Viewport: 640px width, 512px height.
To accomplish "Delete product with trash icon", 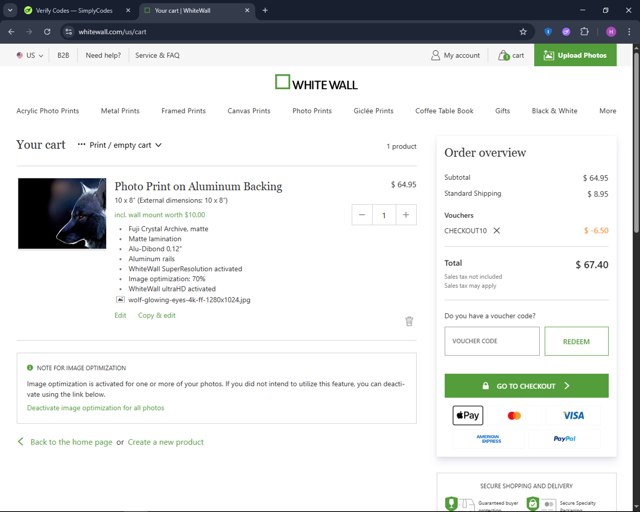I will (409, 321).
